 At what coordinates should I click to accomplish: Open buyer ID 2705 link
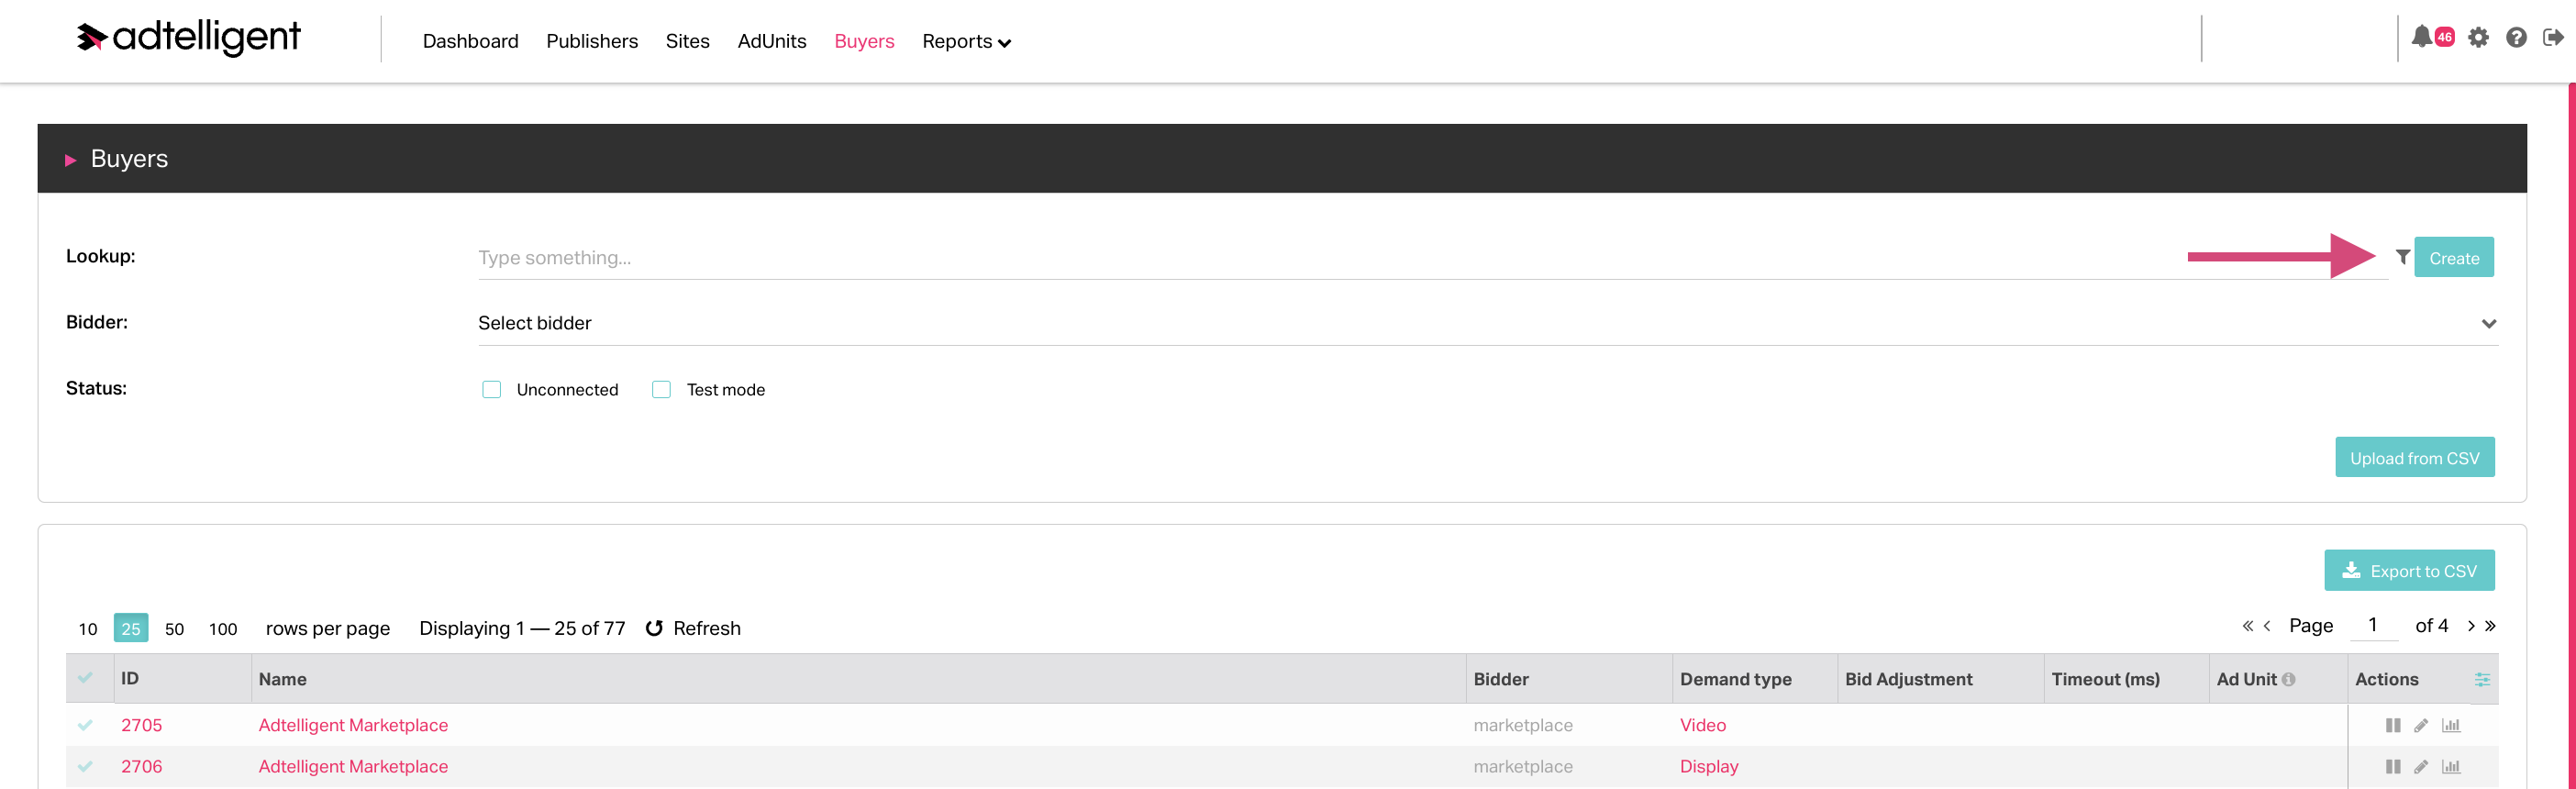point(141,725)
